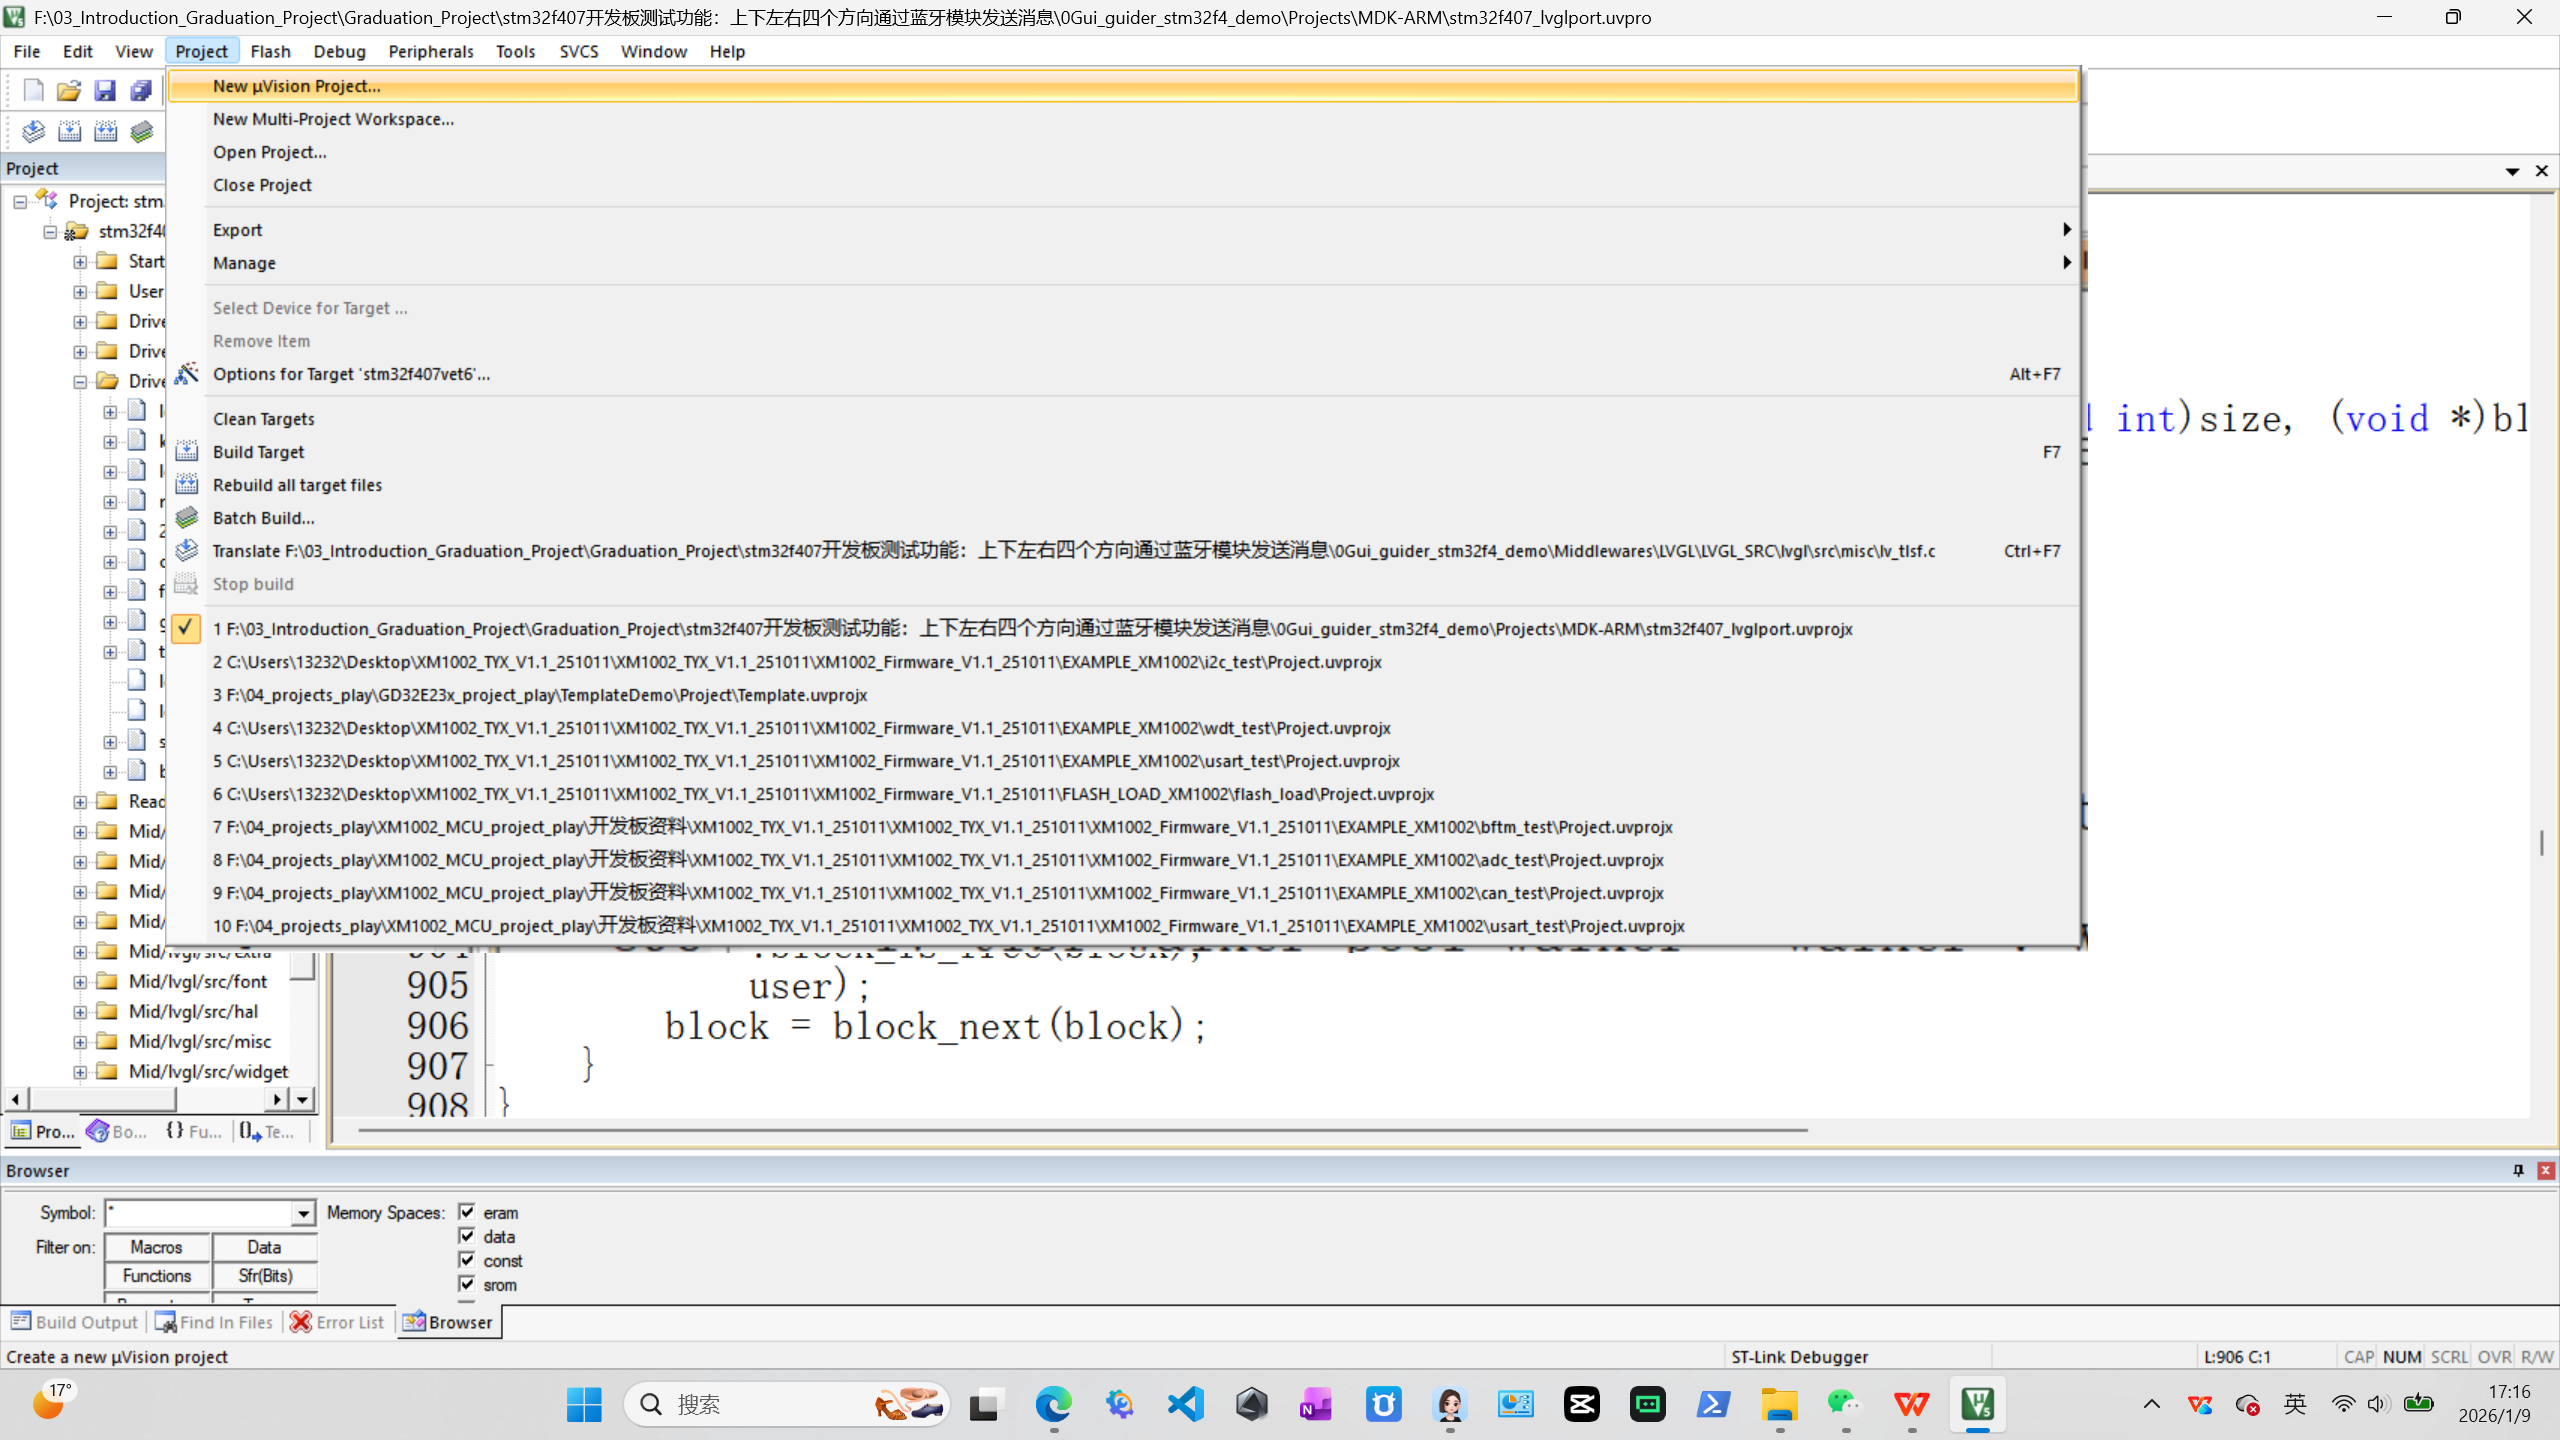Screen dimensions: 2560x1440
Task: Choose Clean Targets menu entry
Action: click(x=1124, y=419)
